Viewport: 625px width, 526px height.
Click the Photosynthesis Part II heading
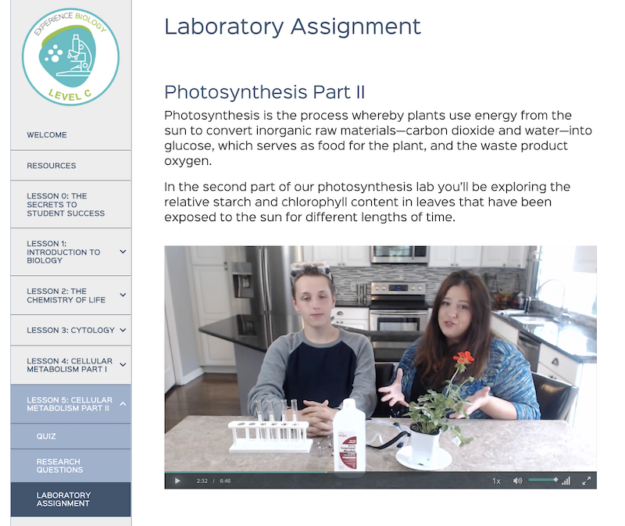click(x=264, y=92)
